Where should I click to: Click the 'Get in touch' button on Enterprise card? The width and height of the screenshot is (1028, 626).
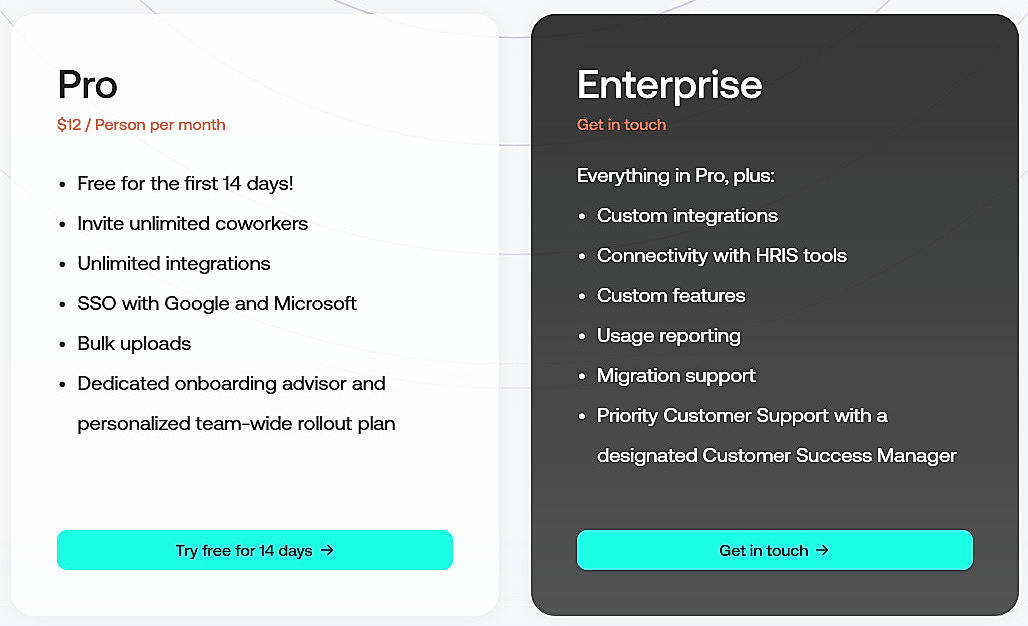click(x=774, y=550)
